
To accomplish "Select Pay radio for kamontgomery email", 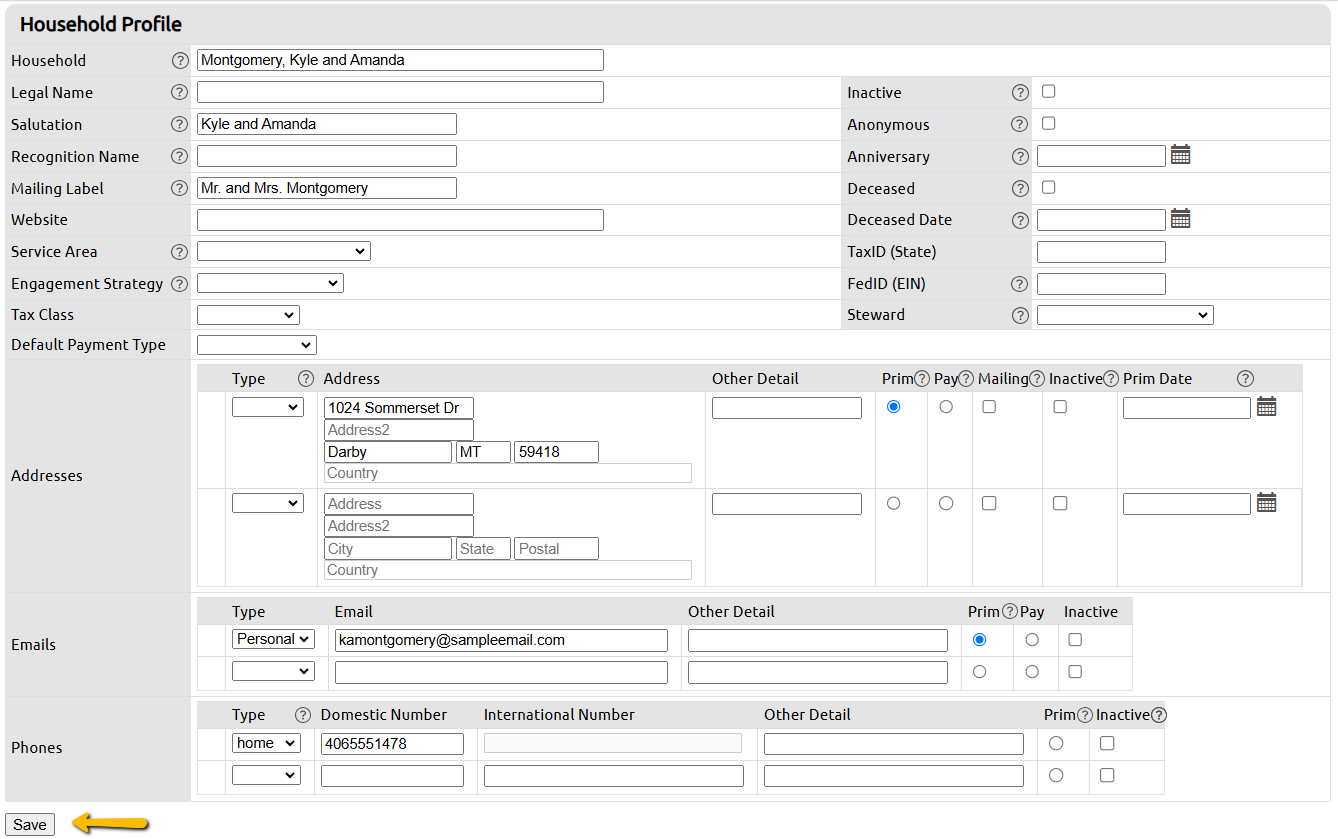I will pos(1032,639).
